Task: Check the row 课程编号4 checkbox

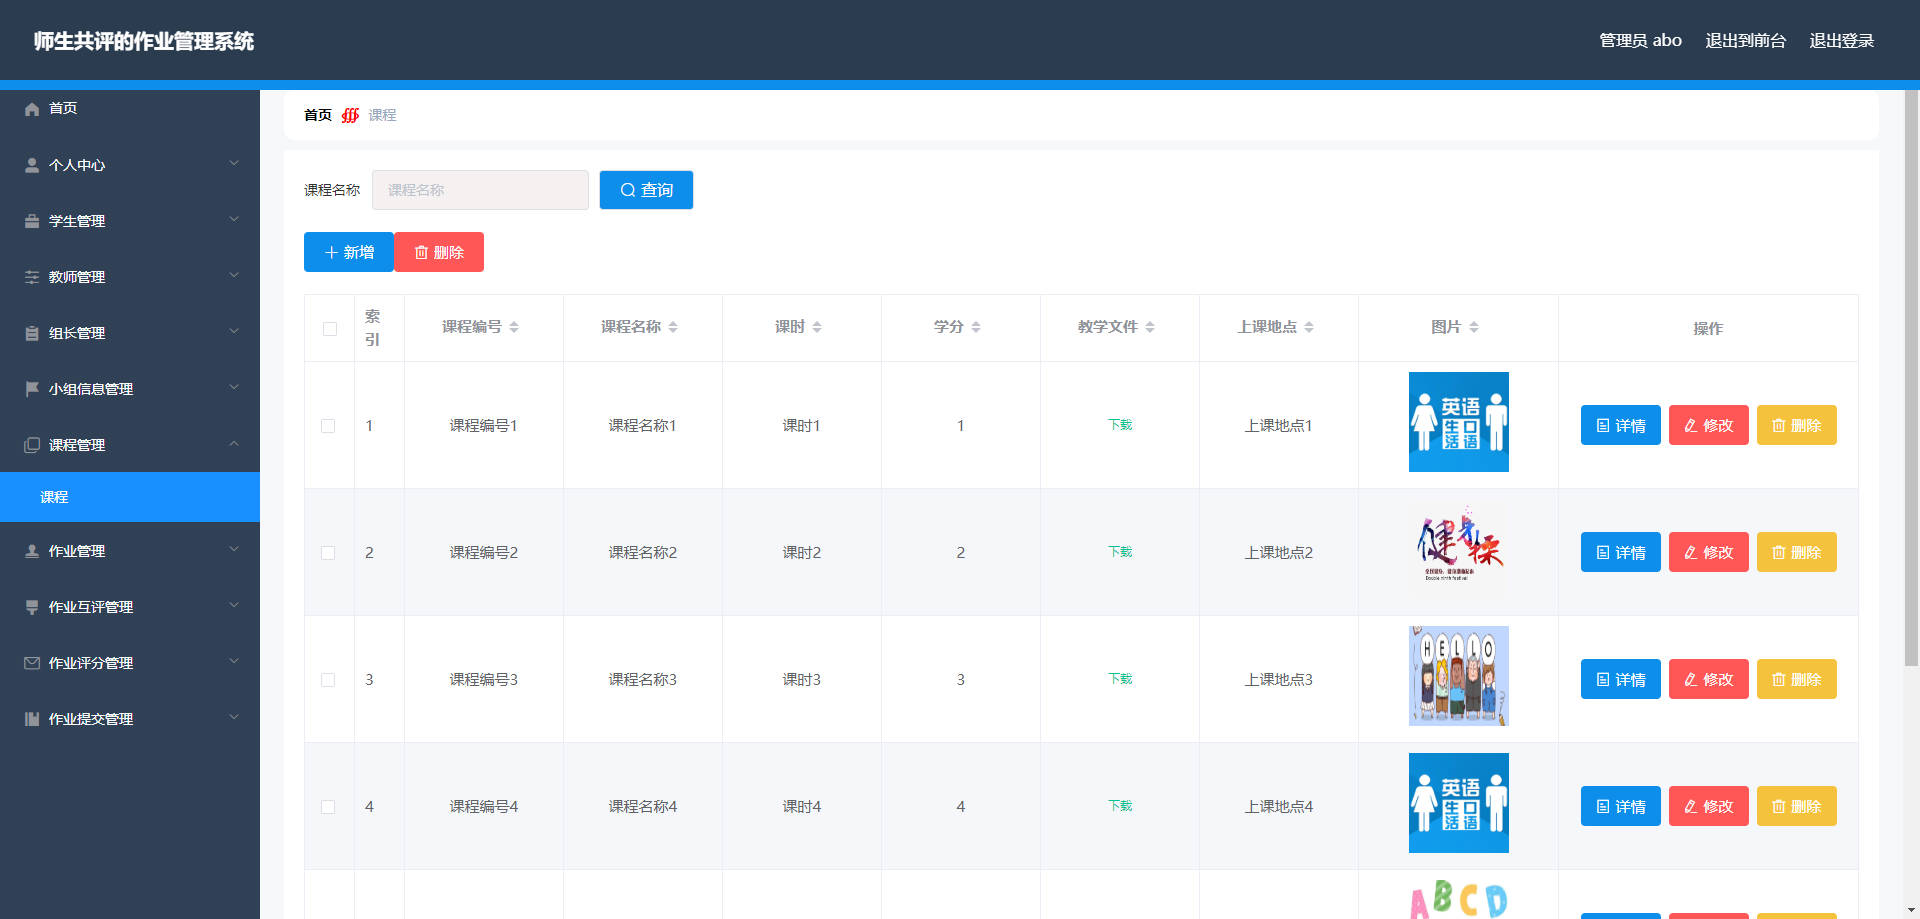Action: click(x=328, y=807)
